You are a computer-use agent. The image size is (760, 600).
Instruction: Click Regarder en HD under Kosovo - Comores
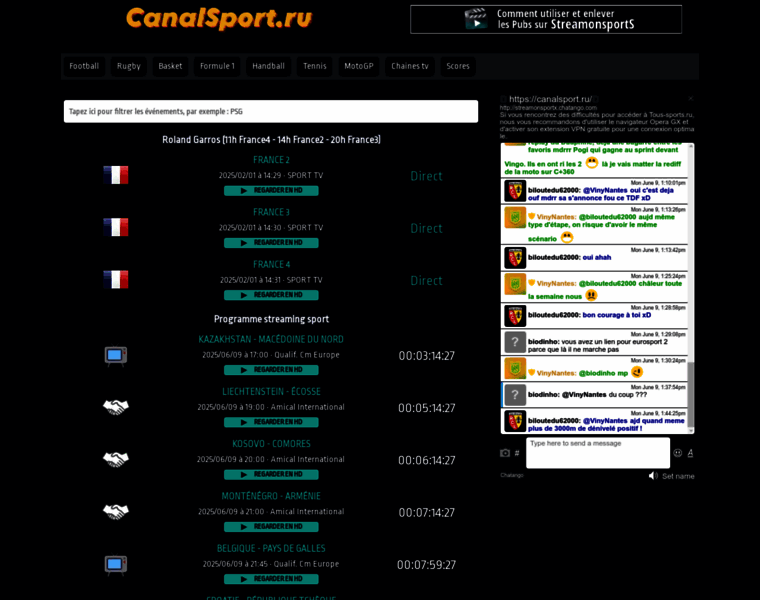(271, 474)
